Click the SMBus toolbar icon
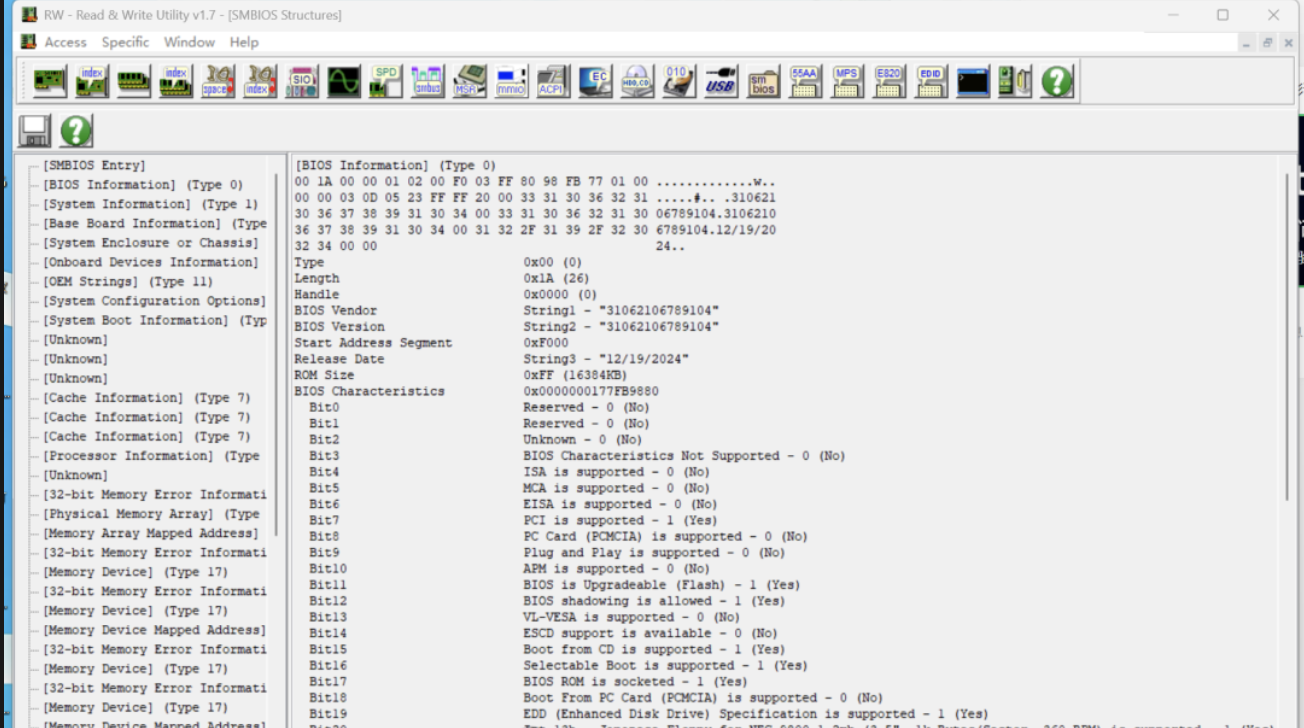Image resolution: width=1304 pixels, height=728 pixels. [427, 81]
